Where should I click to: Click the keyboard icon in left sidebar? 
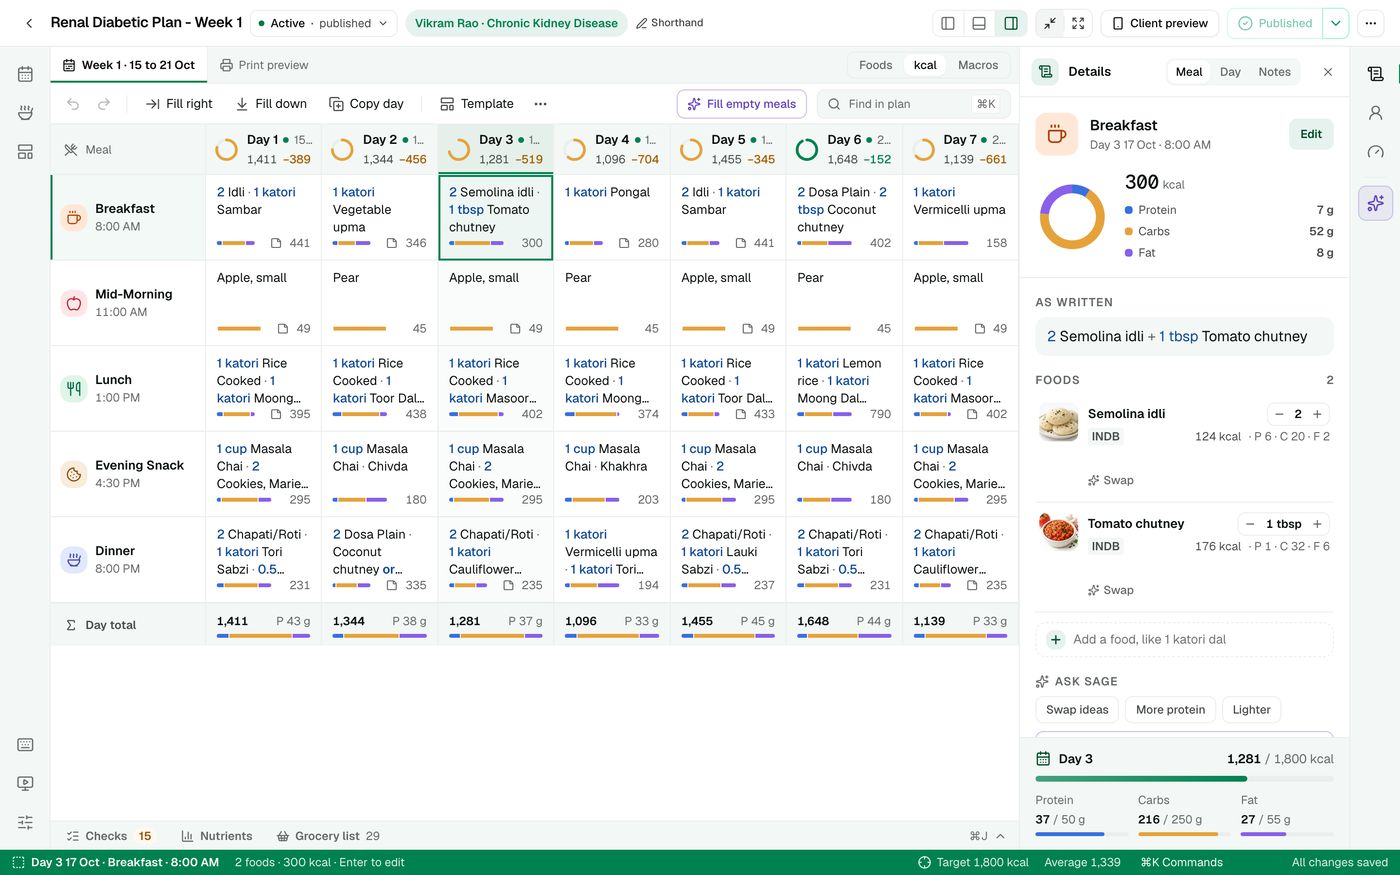25,745
